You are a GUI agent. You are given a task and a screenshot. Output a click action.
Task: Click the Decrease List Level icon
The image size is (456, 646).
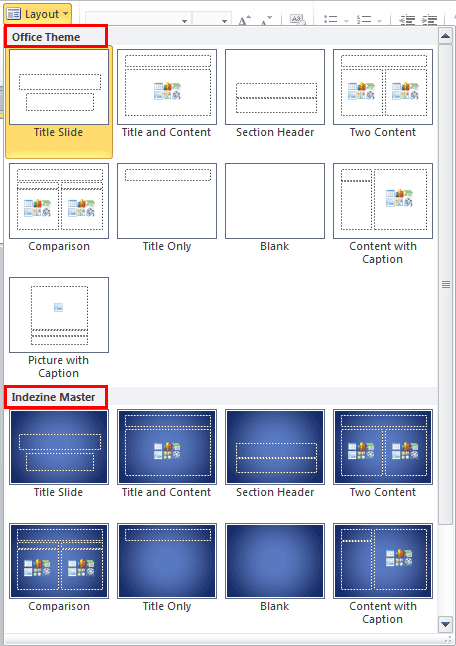coord(407,20)
